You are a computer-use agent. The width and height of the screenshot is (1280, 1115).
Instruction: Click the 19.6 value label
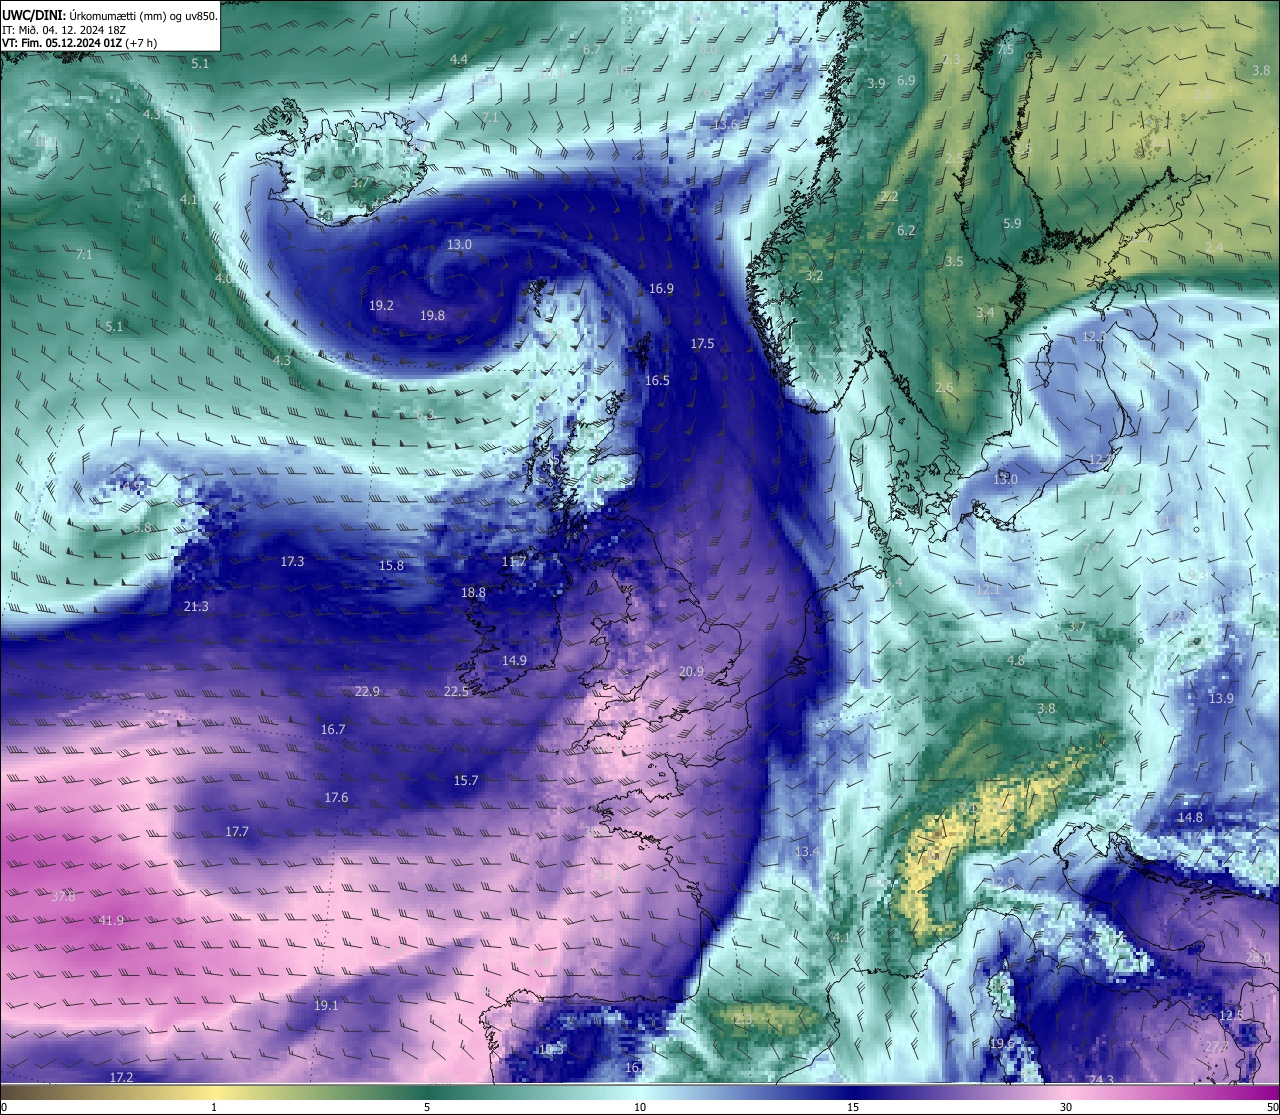(x=1002, y=1043)
